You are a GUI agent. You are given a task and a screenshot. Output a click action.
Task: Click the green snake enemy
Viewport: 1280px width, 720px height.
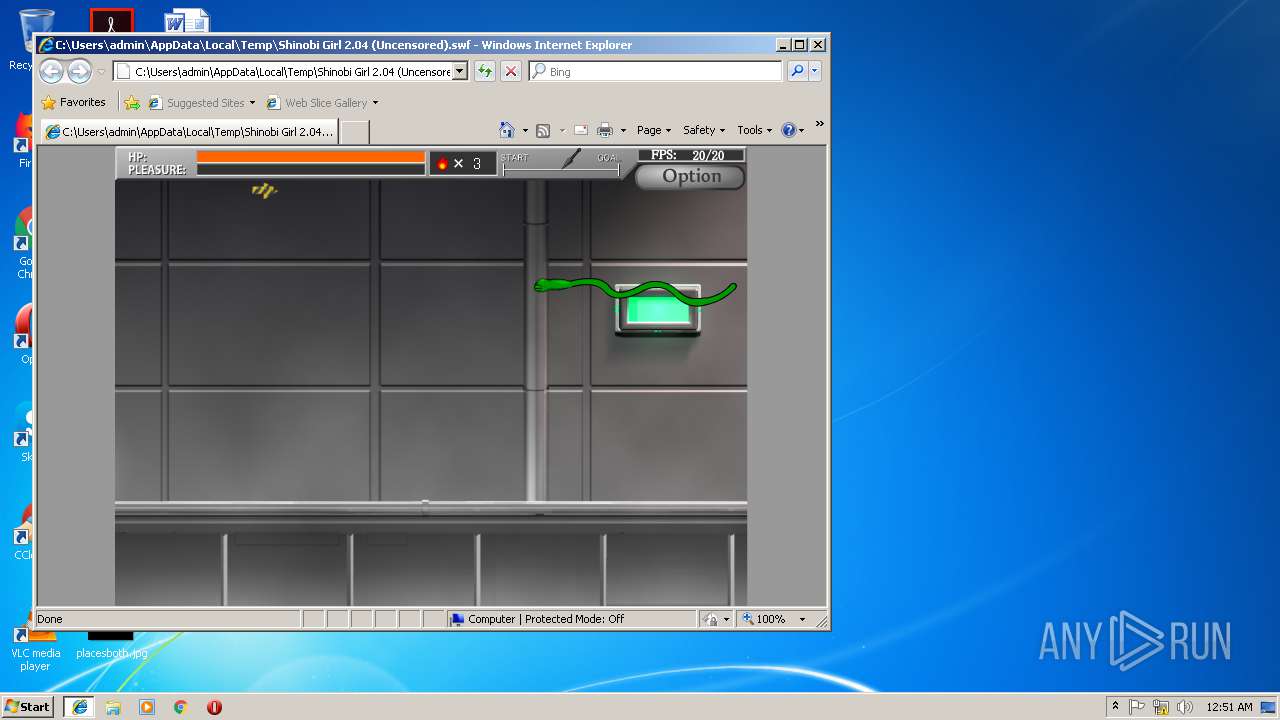635,289
